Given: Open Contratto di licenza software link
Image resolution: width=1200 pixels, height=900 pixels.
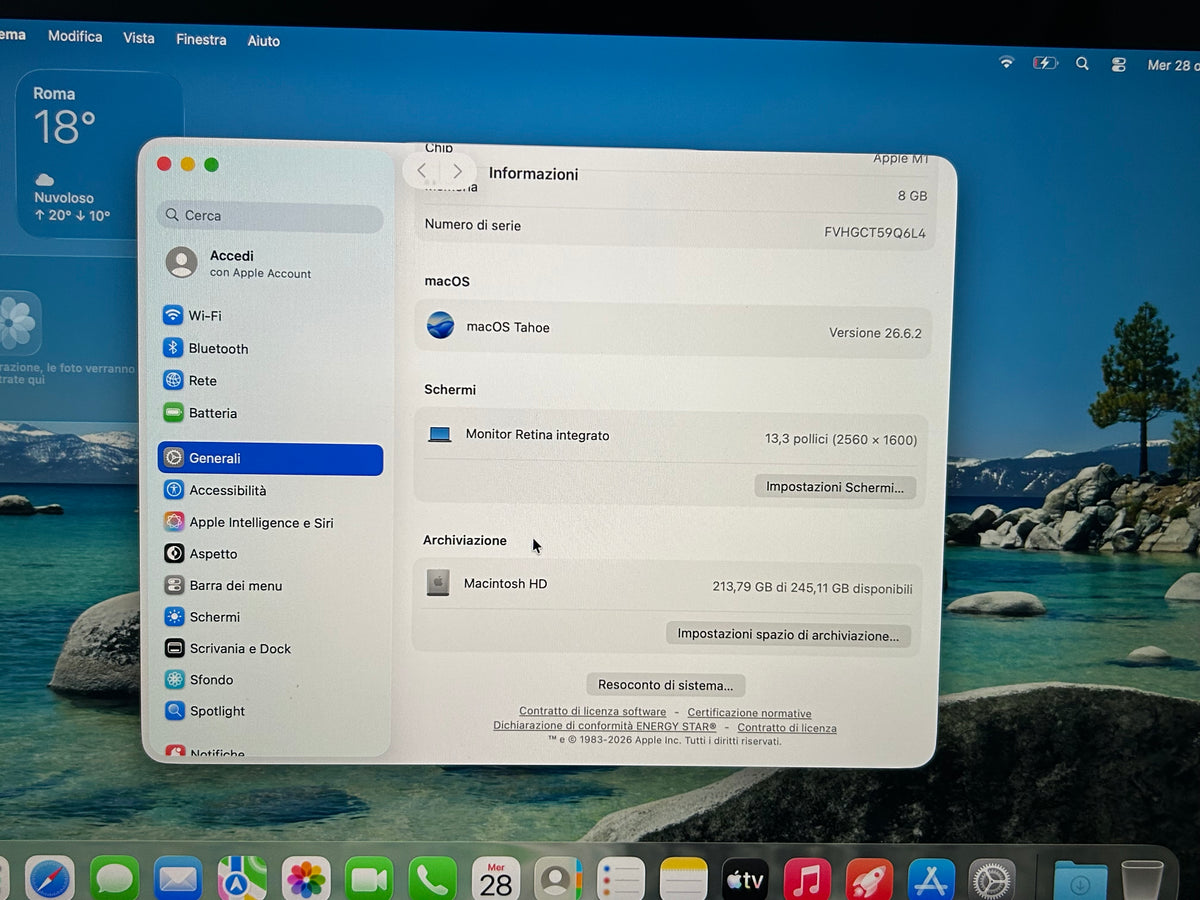Looking at the screenshot, I should [592, 712].
